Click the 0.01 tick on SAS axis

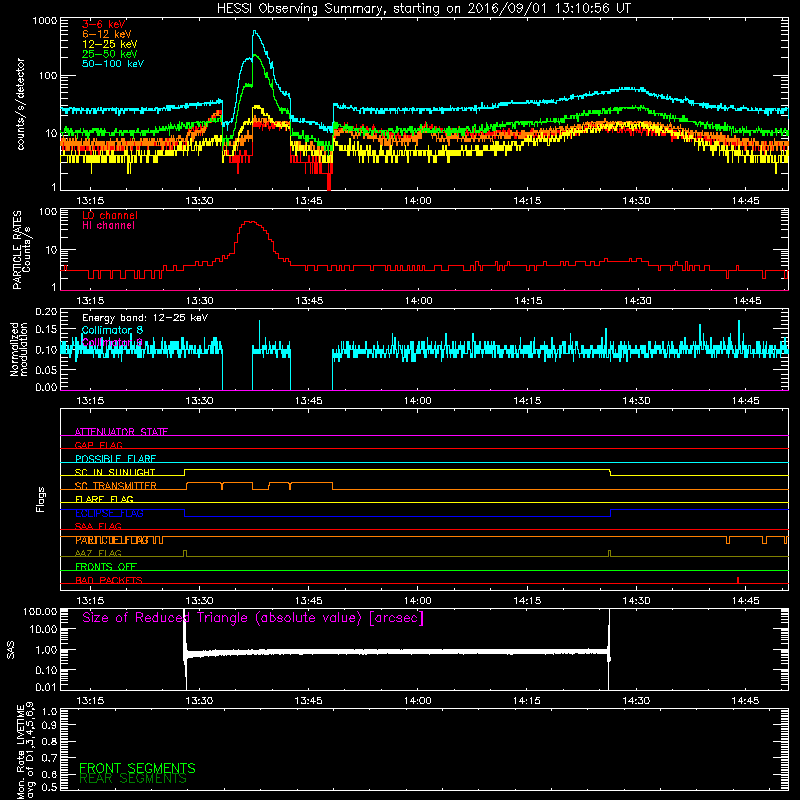(x=46, y=687)
